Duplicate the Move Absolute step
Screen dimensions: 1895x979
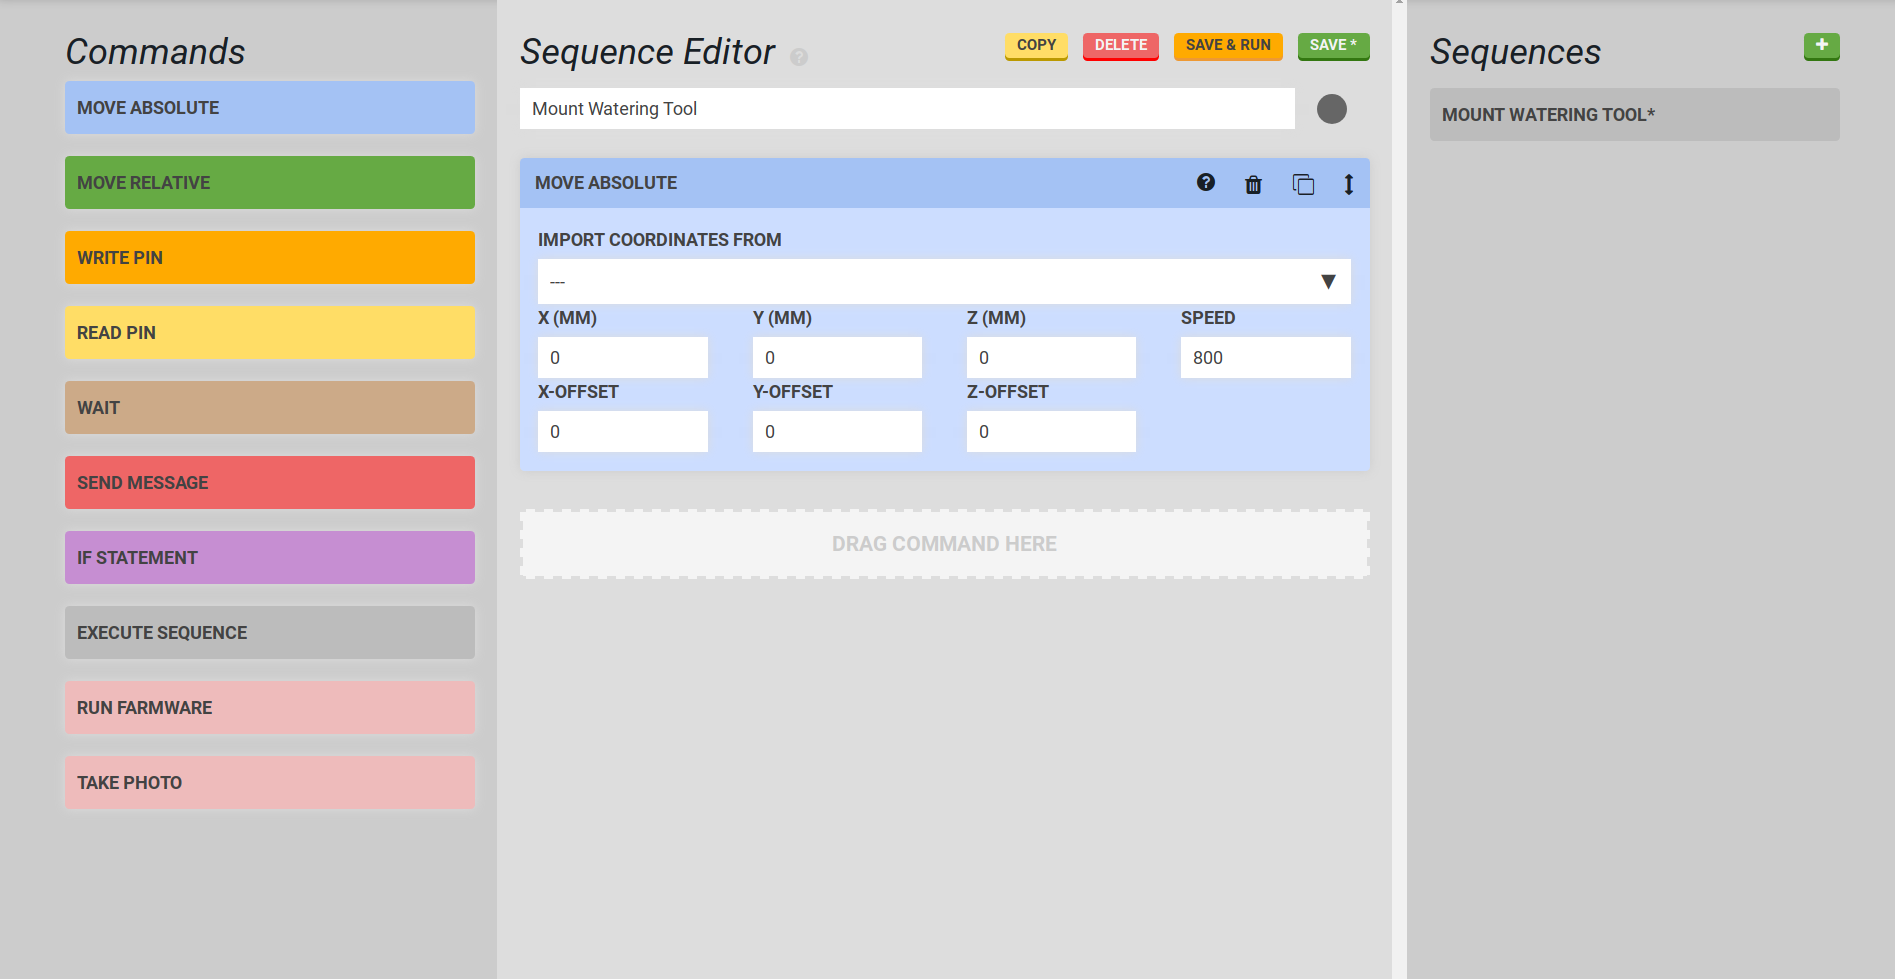tap(1302, 184)
